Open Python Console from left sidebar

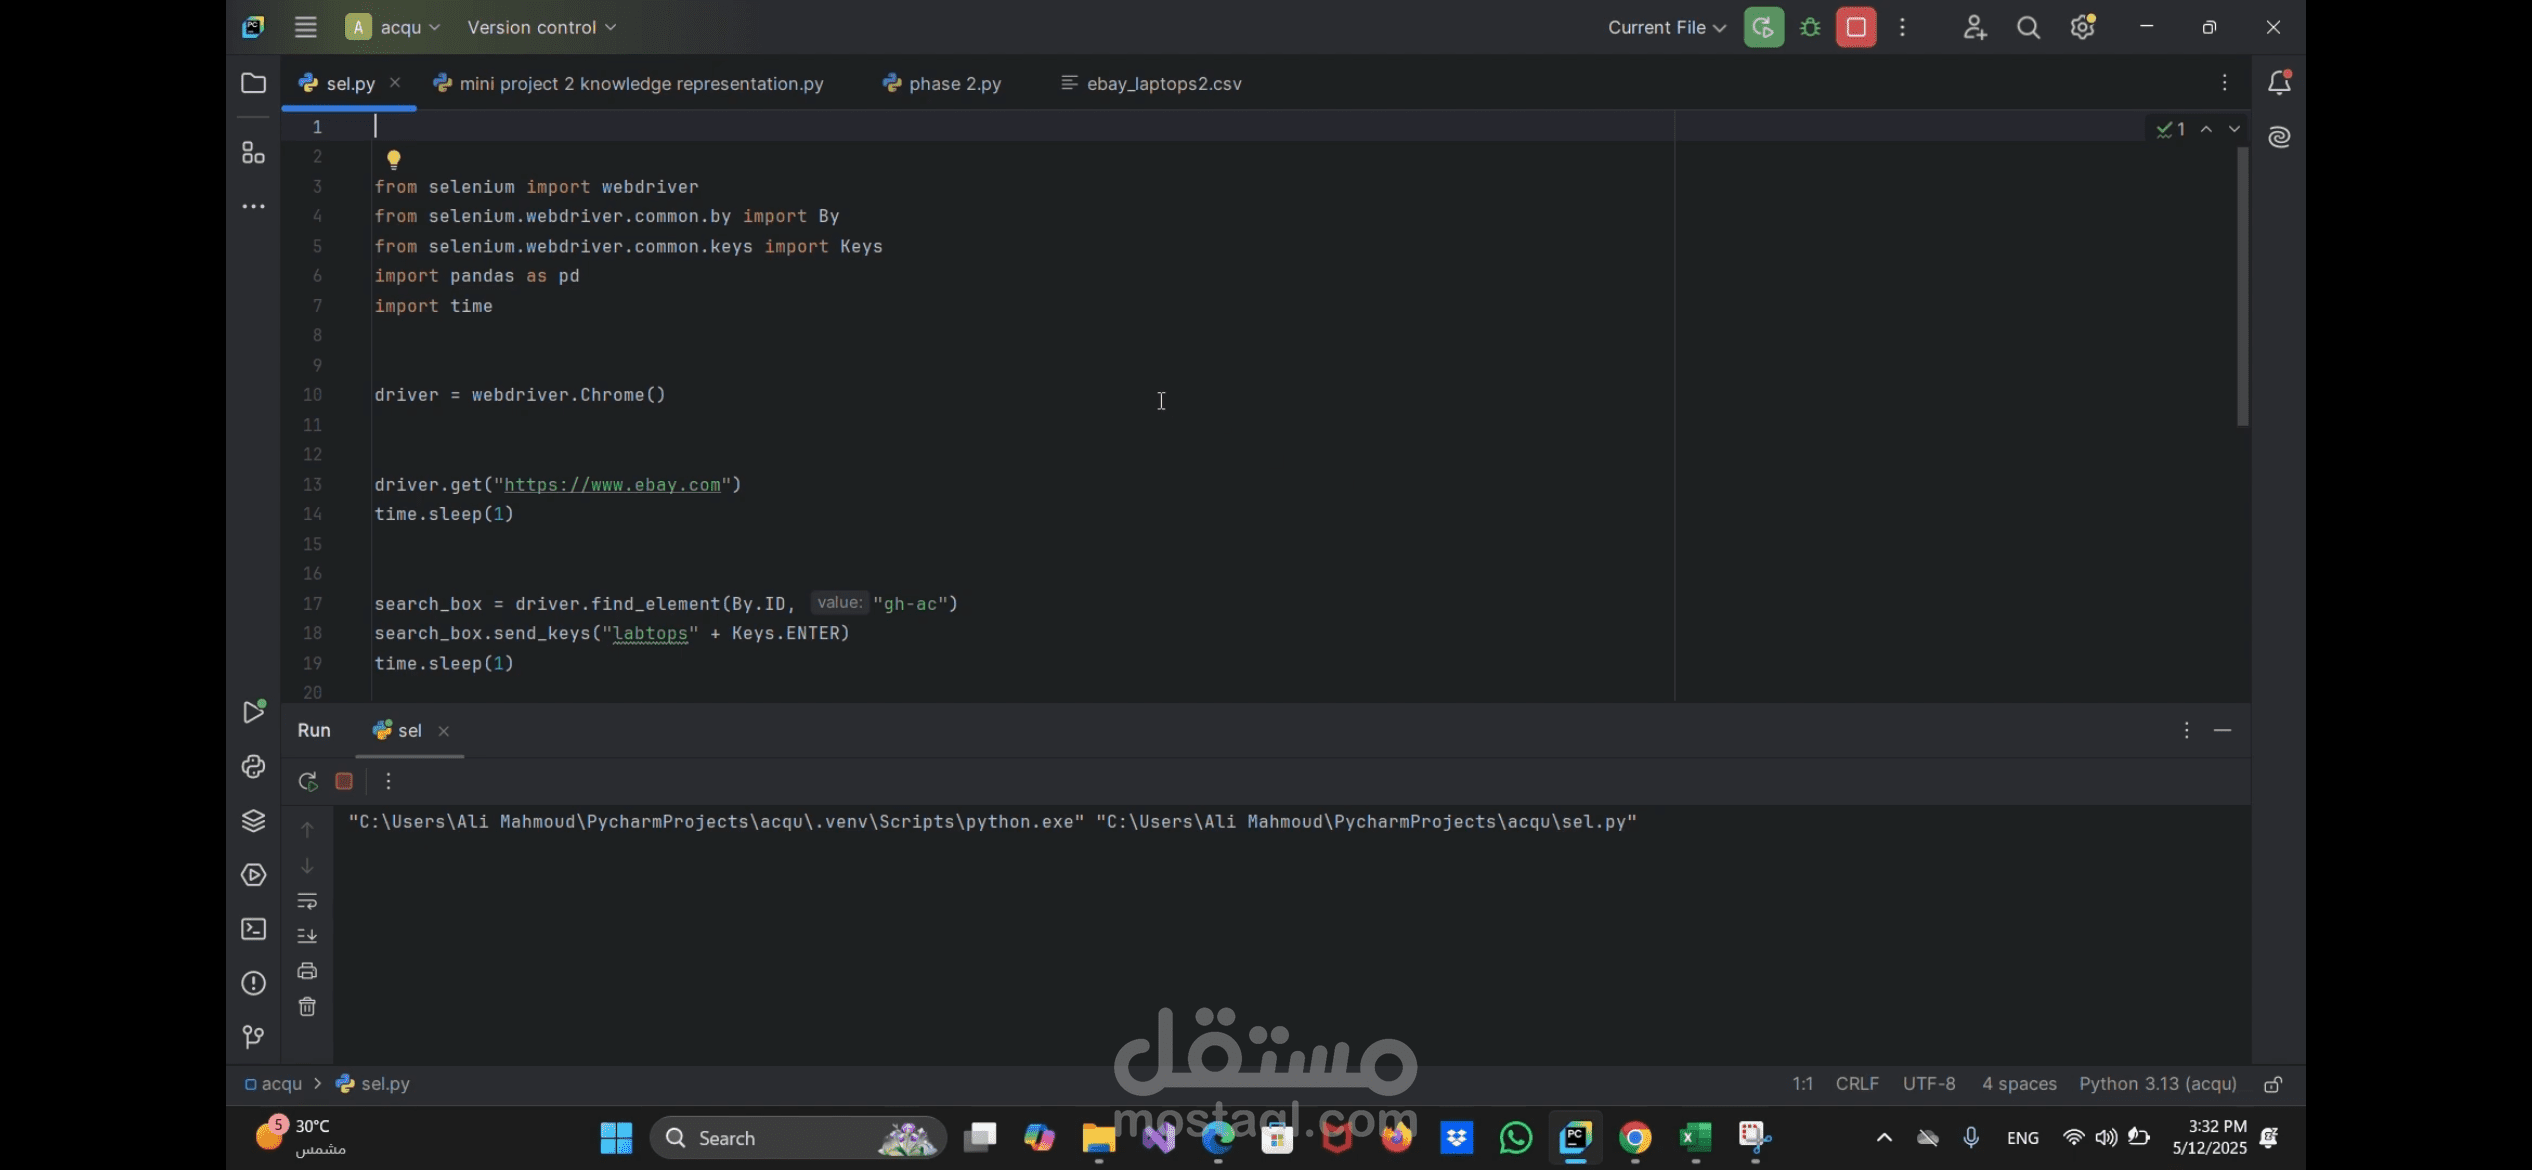coord(253,767)
